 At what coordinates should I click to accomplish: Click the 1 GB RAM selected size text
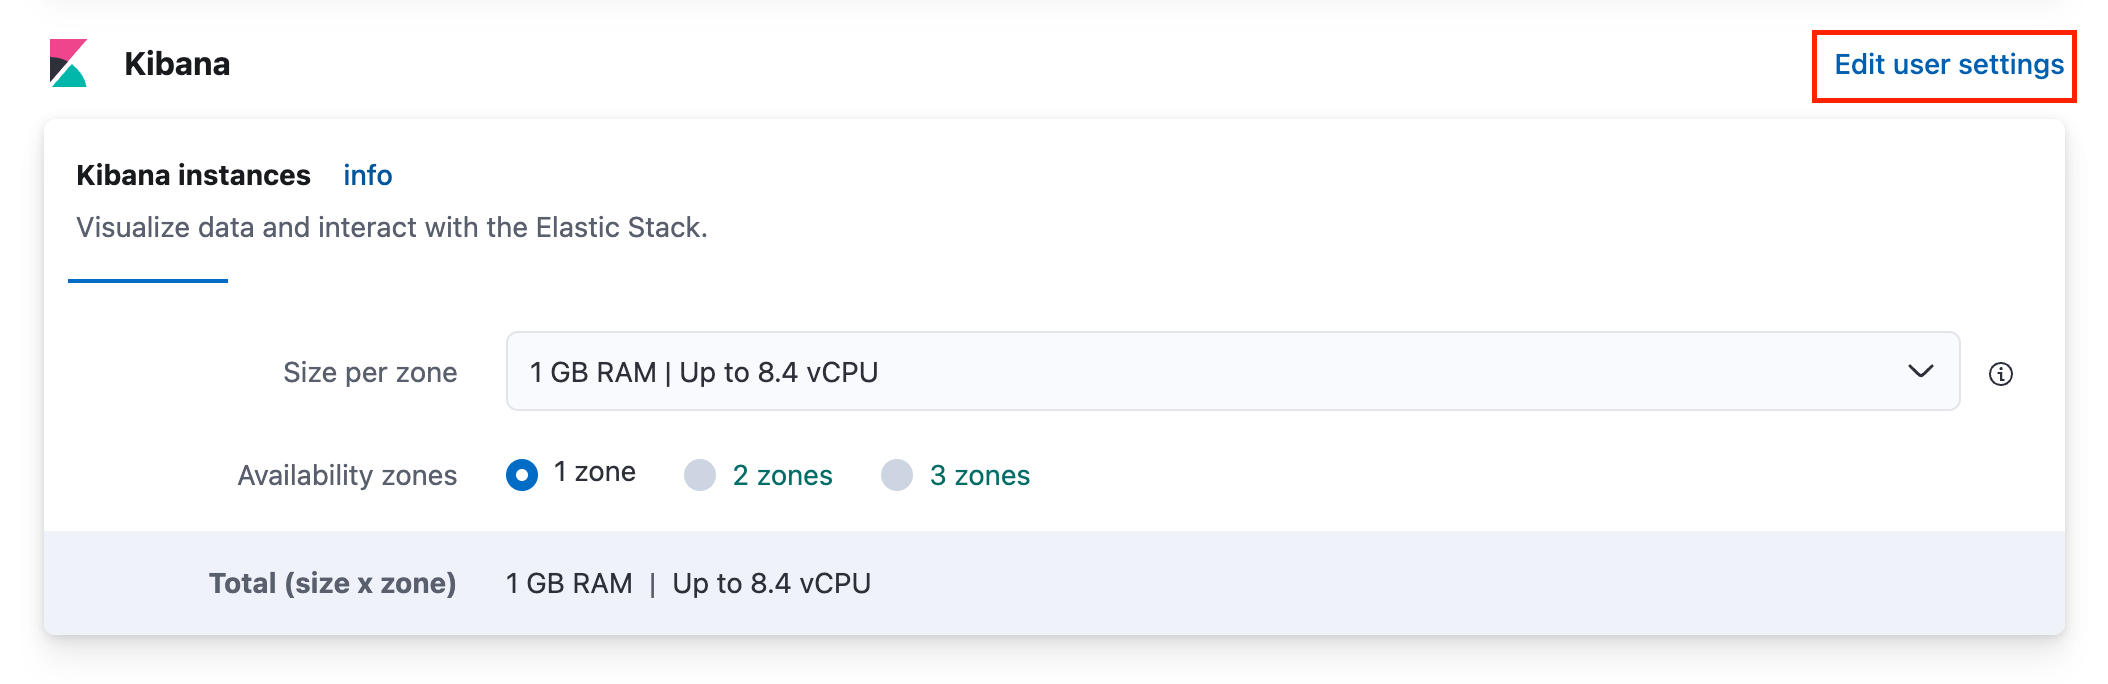[x=703, y=372]
